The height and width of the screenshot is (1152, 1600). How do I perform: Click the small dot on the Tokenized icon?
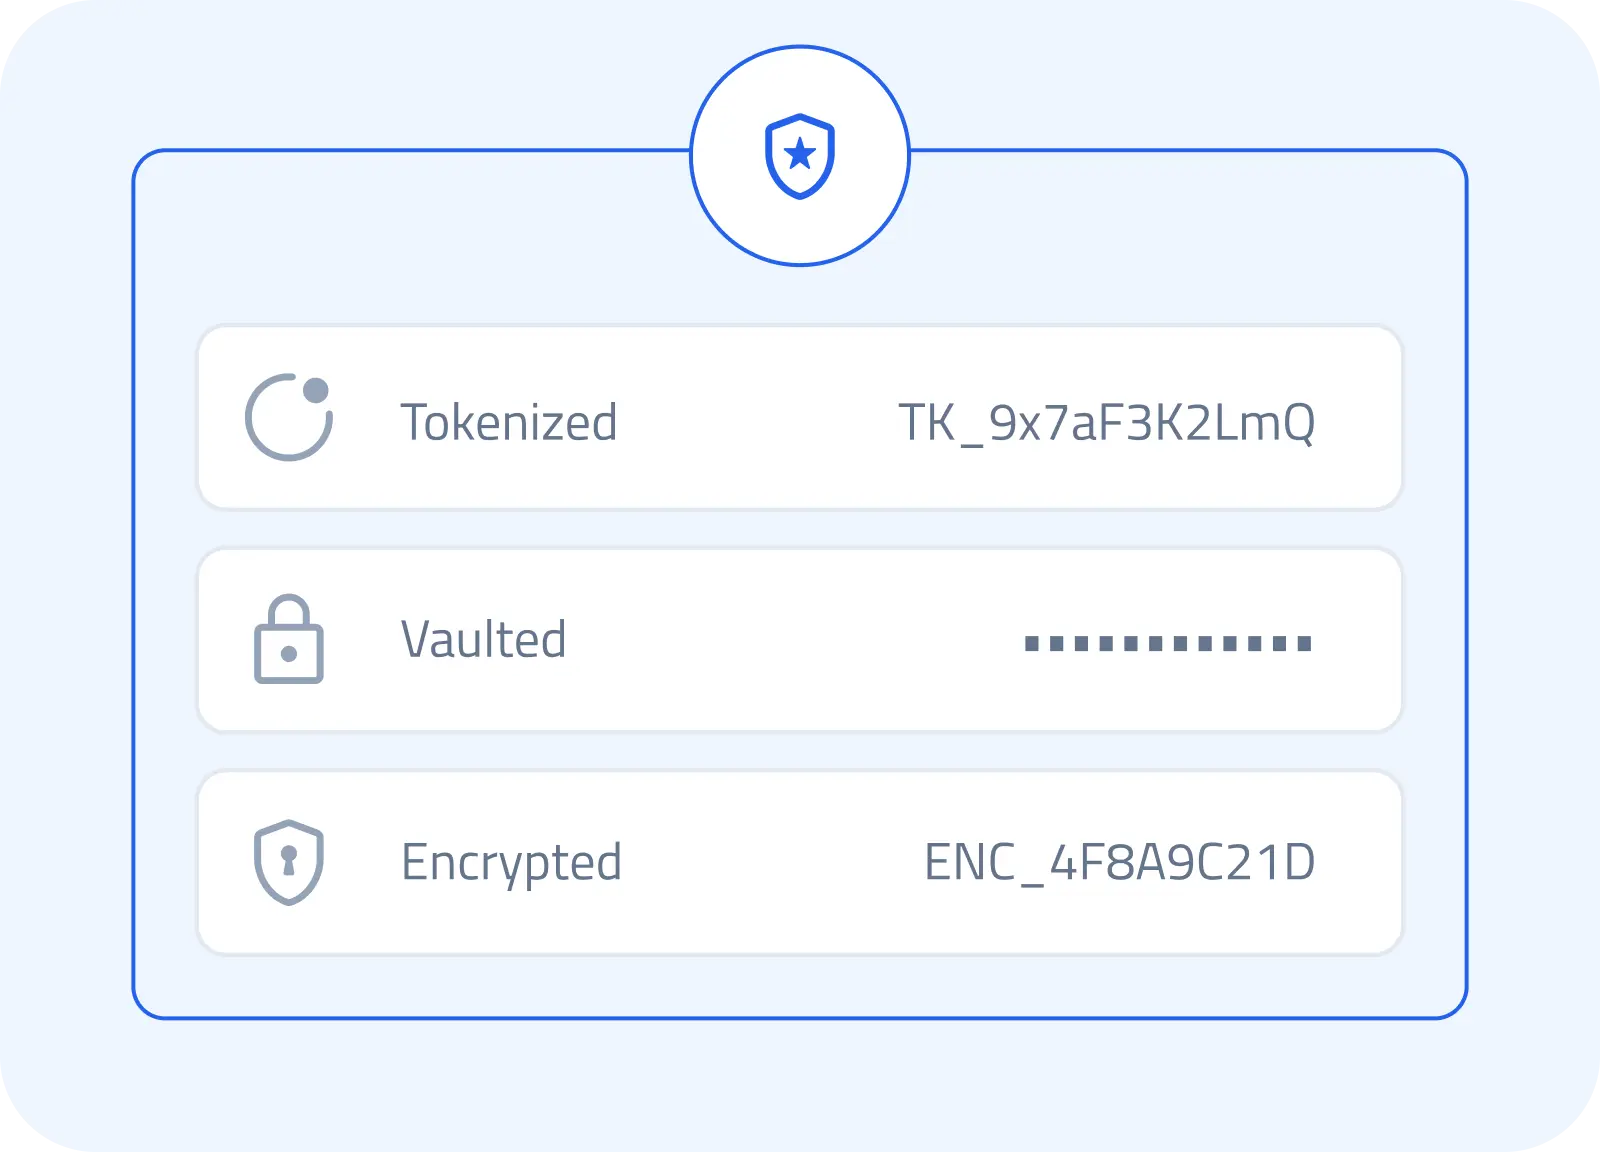click(x=316, y=390)
